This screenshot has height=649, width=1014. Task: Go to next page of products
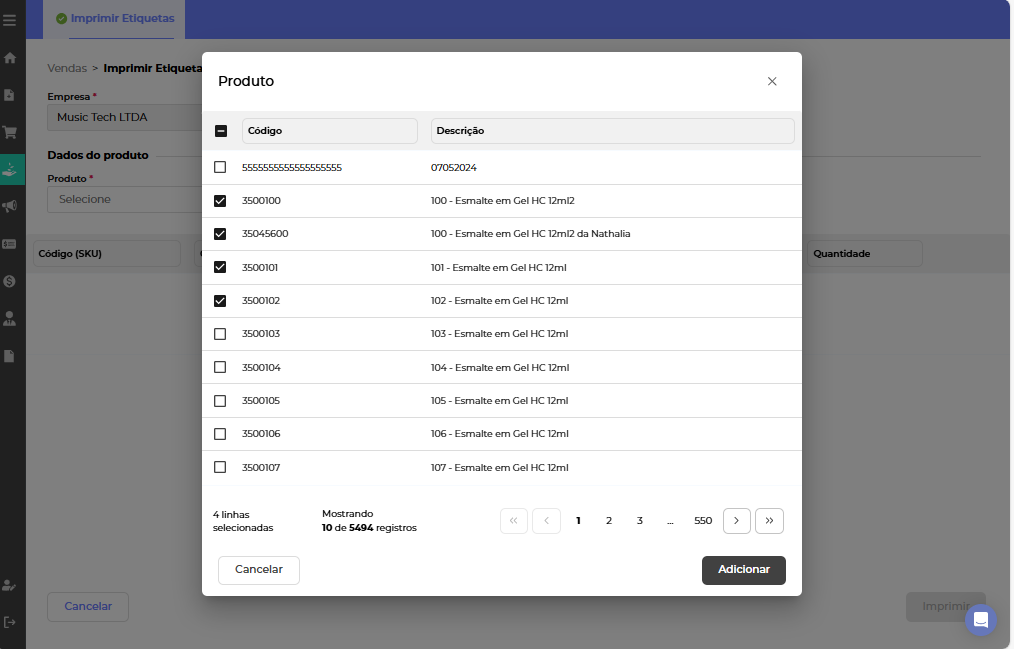point(736,521)
